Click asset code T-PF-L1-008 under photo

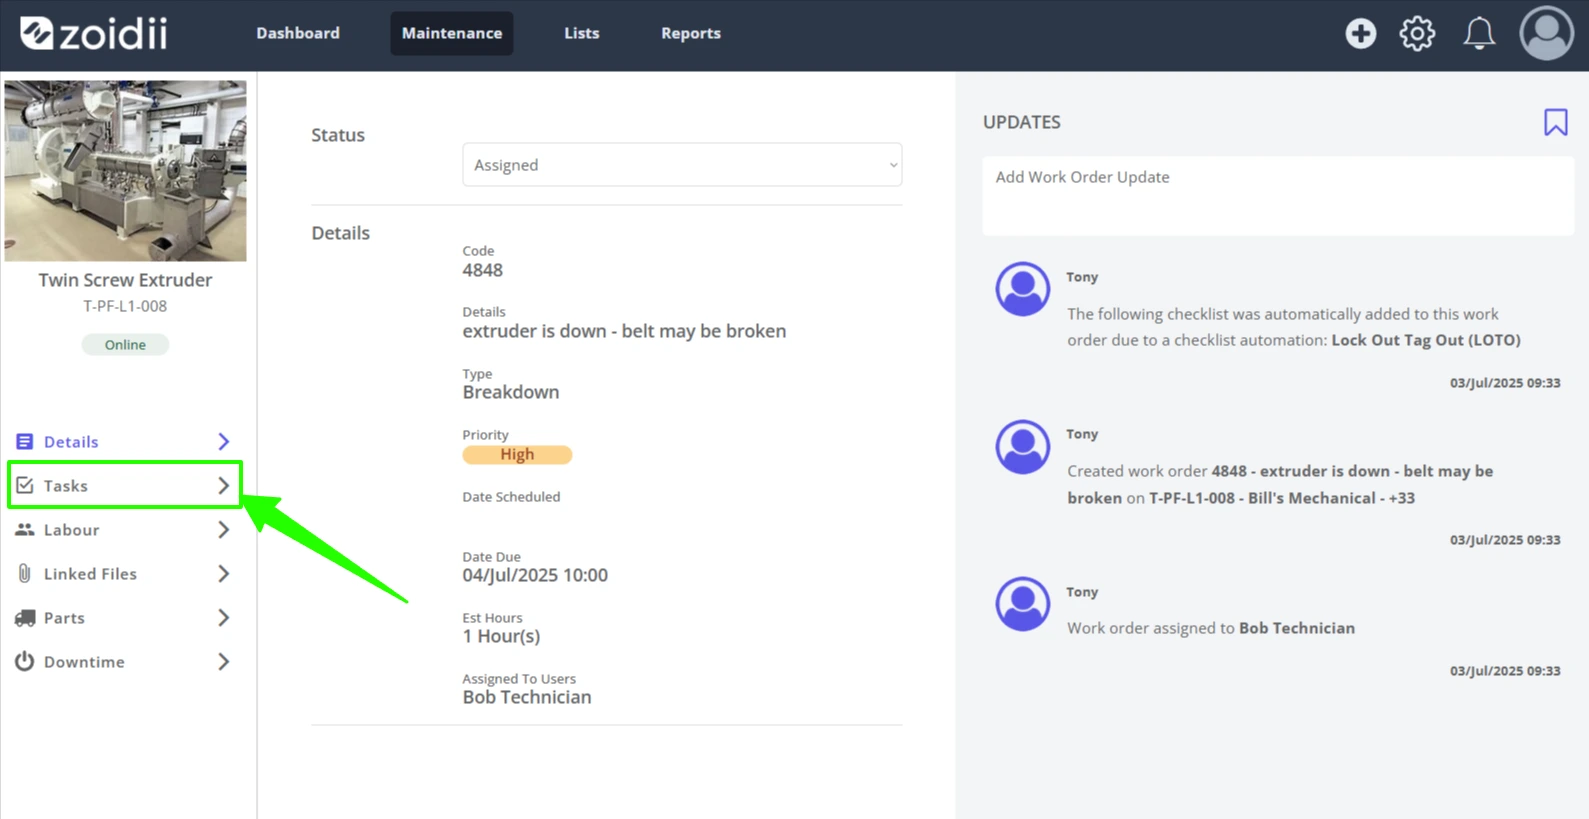click(125, 306)
